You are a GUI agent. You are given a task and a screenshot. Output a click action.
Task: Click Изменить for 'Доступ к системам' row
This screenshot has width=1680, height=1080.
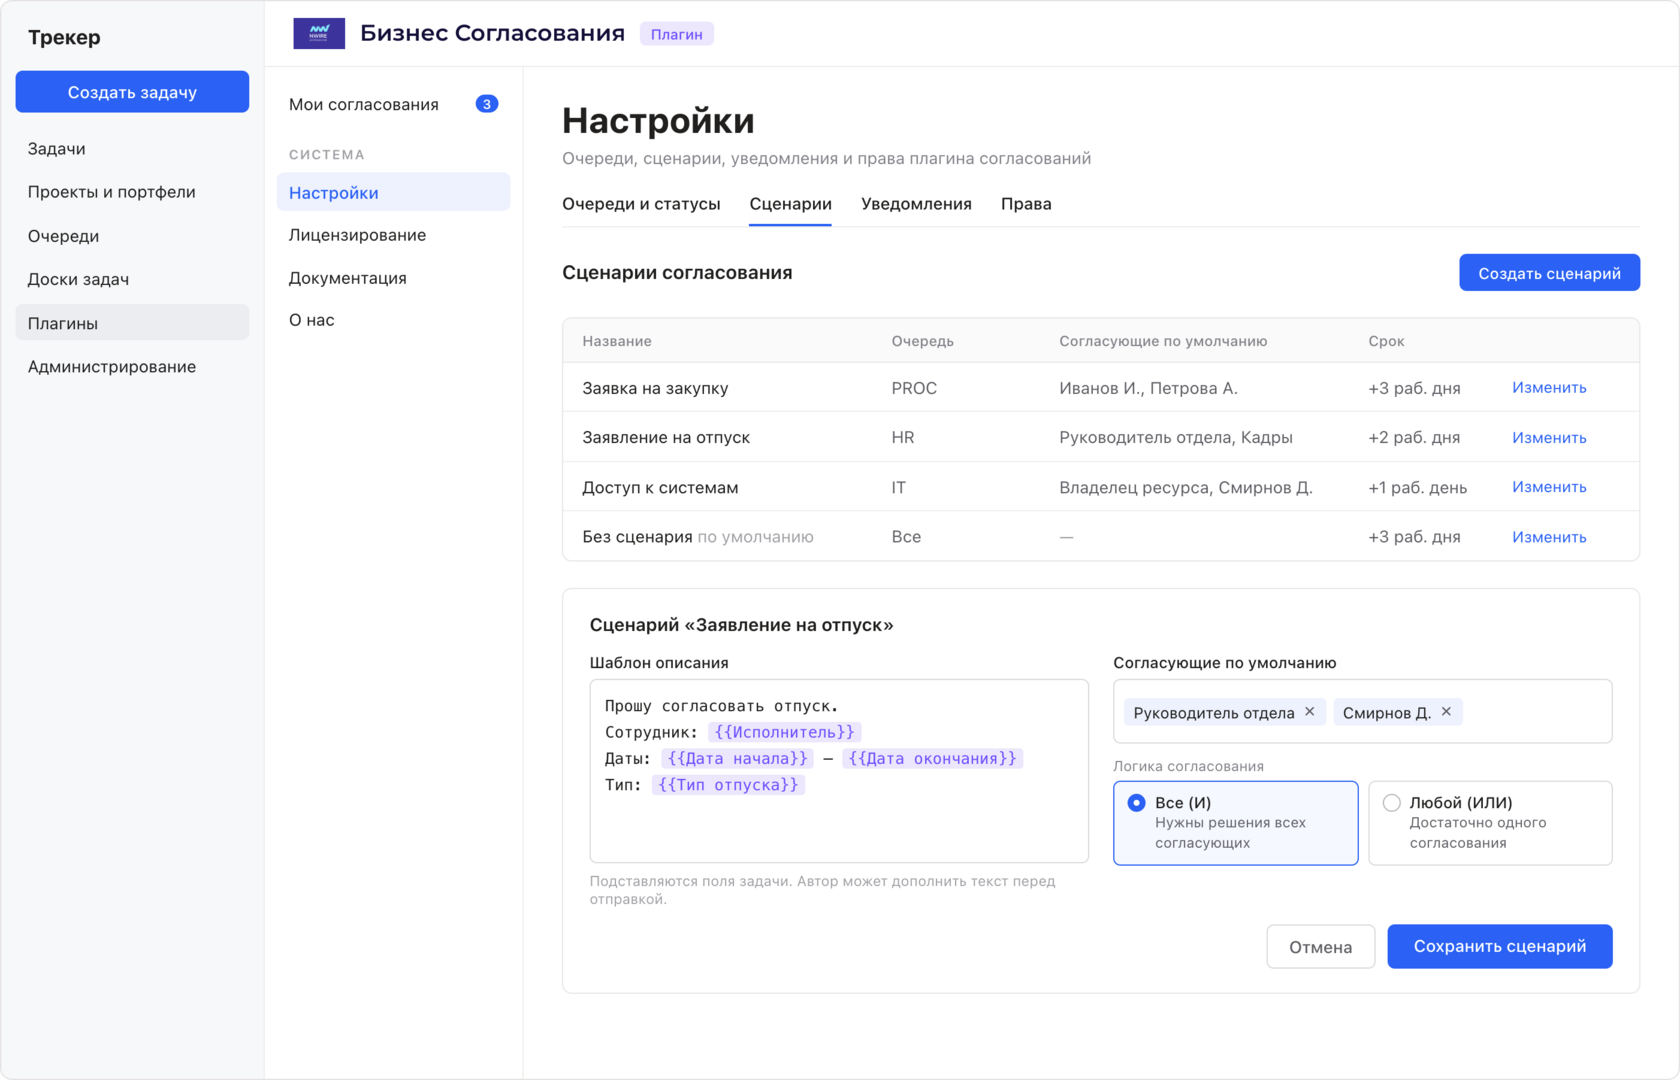1549,487
